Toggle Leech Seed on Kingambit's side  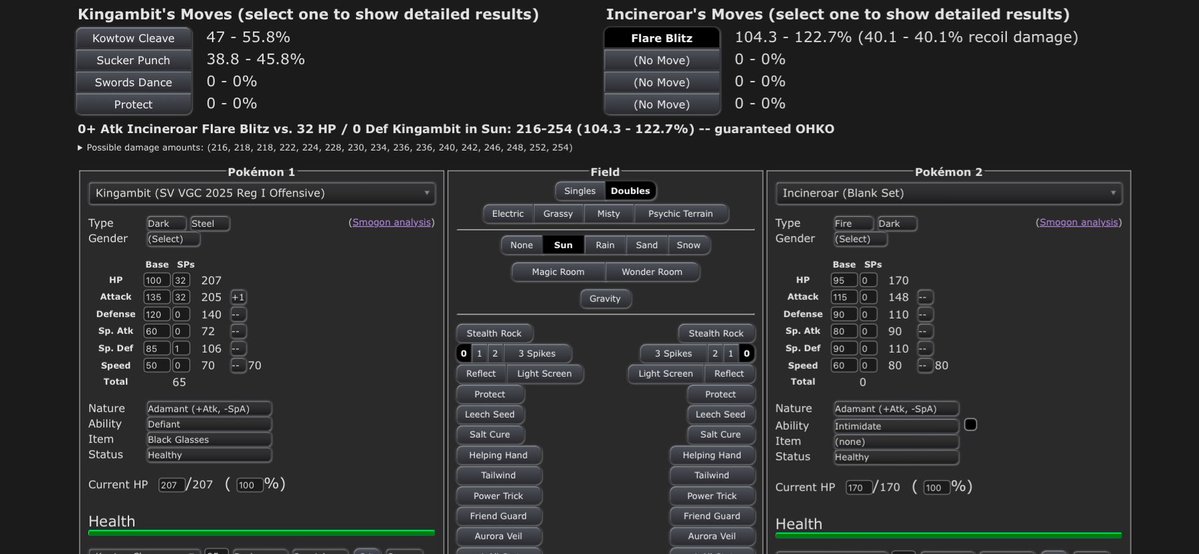(x=490, y=415)
